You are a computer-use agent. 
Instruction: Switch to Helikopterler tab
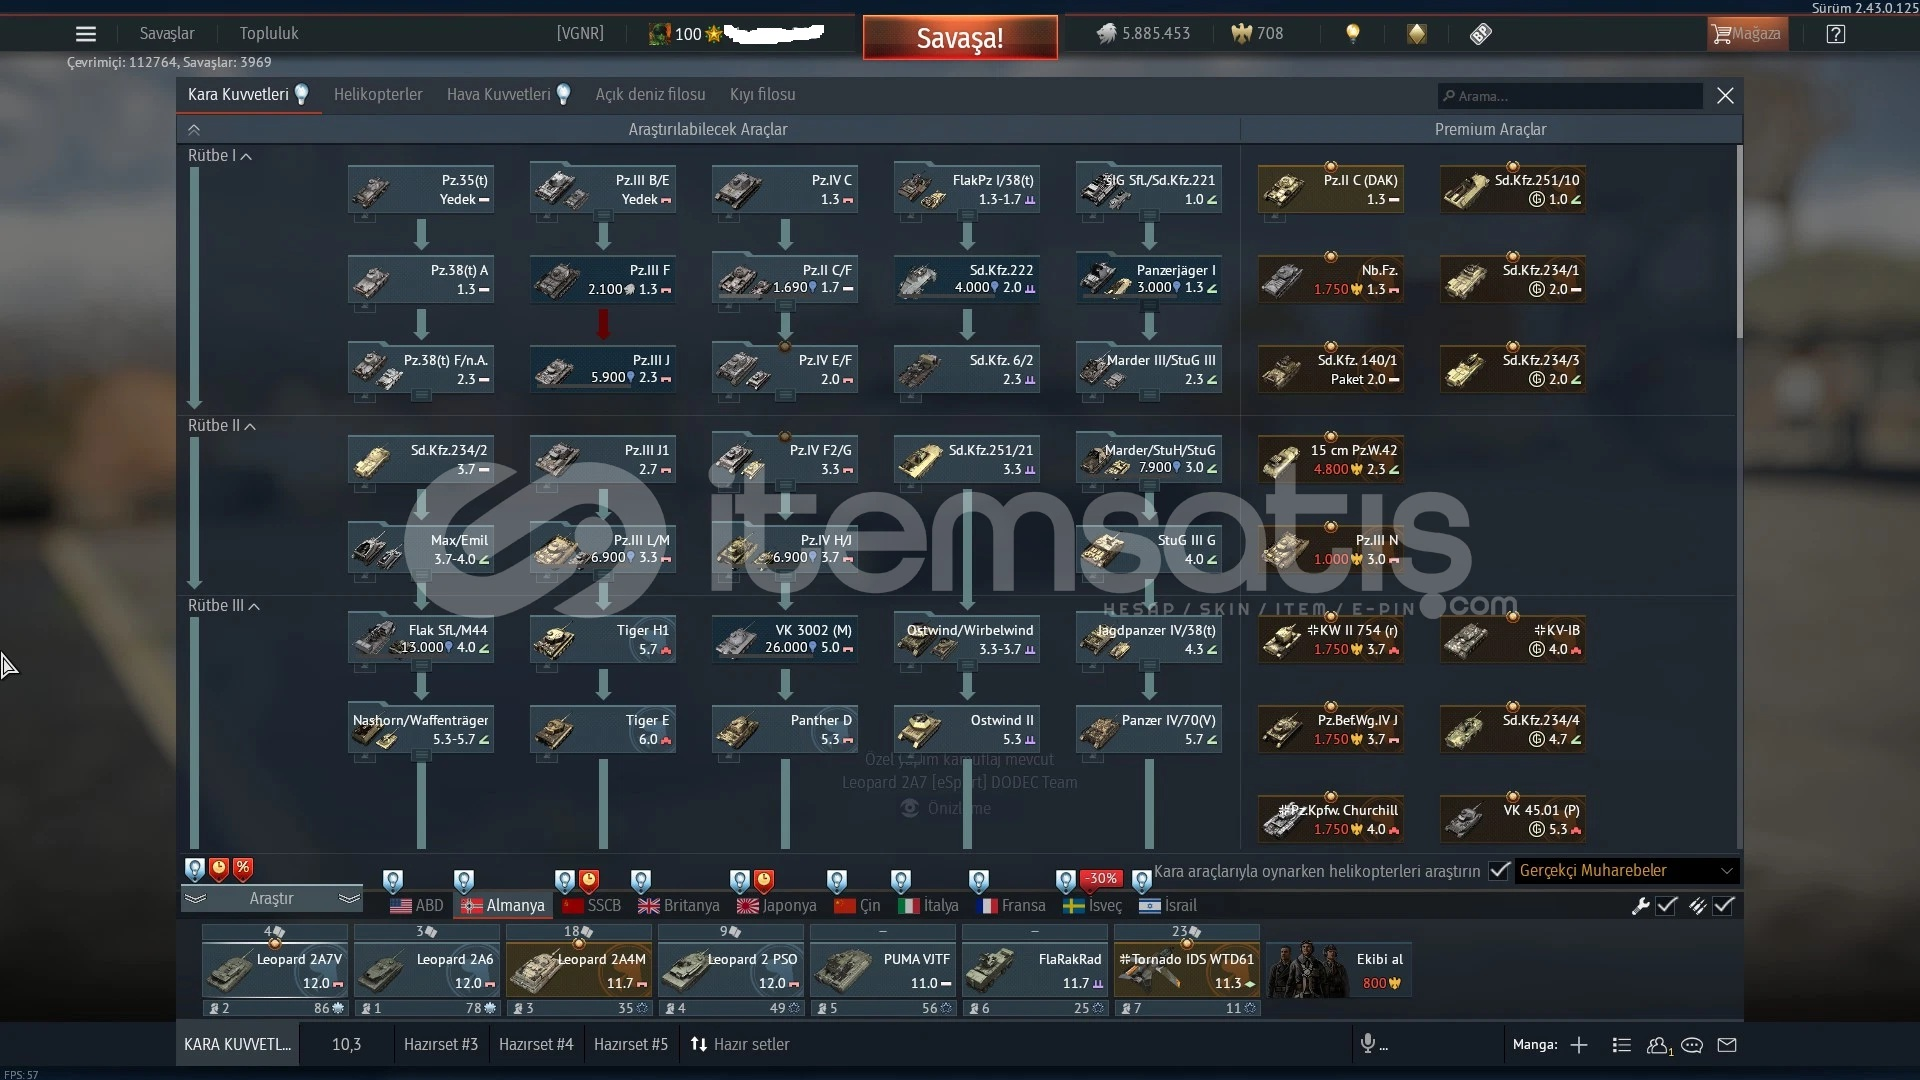(378, 95)
